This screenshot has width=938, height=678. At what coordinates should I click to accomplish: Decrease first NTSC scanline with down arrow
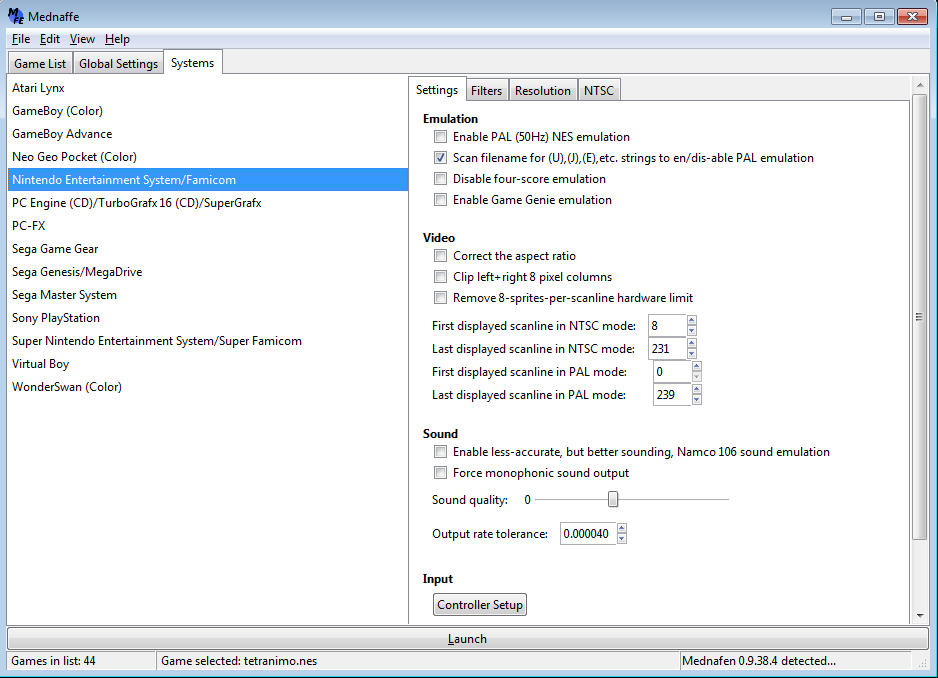[692, 331]
